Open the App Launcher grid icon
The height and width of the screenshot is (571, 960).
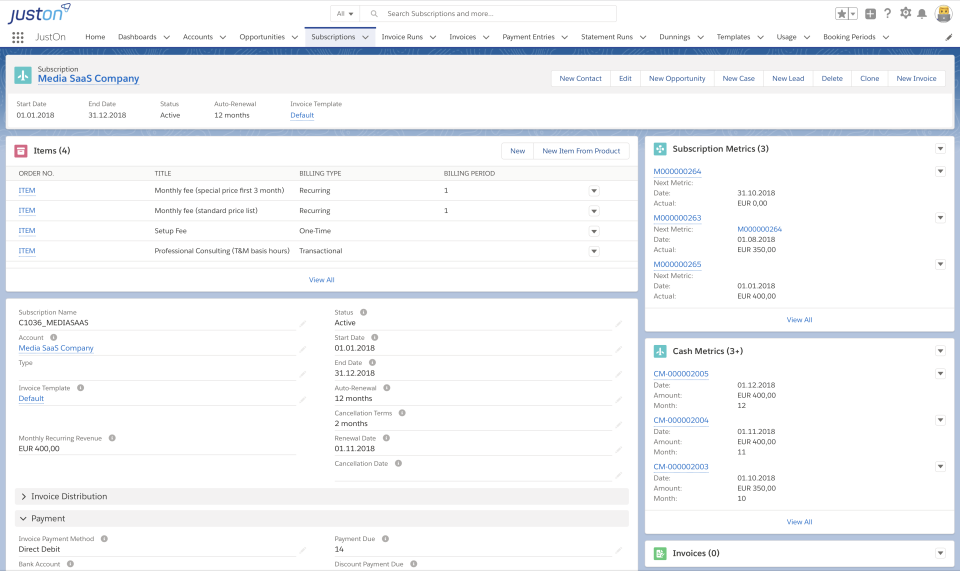tap(18, 37)
